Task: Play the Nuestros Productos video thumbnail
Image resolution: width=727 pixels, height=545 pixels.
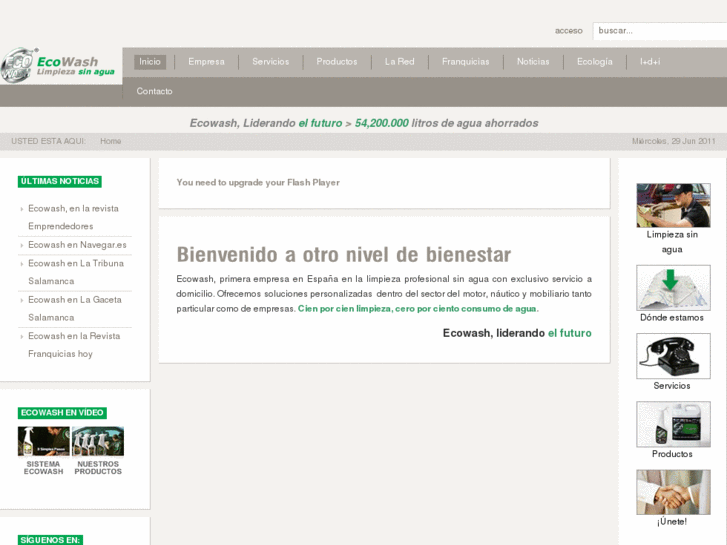Action: point(98,442)
